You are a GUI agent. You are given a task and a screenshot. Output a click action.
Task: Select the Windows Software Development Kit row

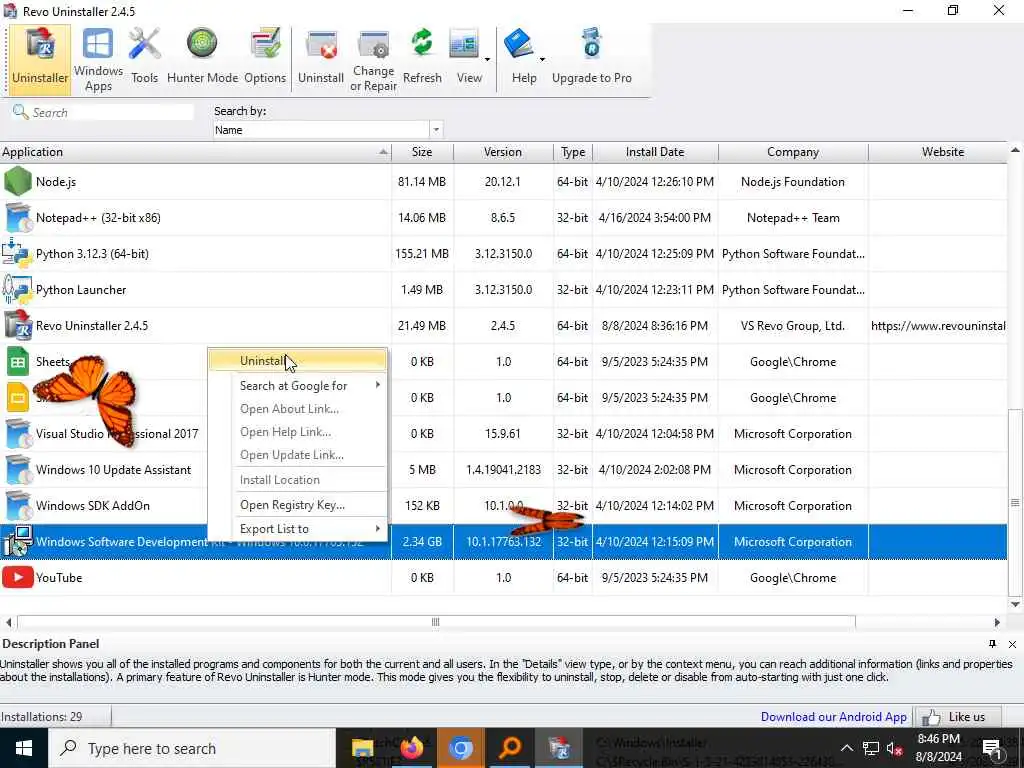[x=503, y=541]
